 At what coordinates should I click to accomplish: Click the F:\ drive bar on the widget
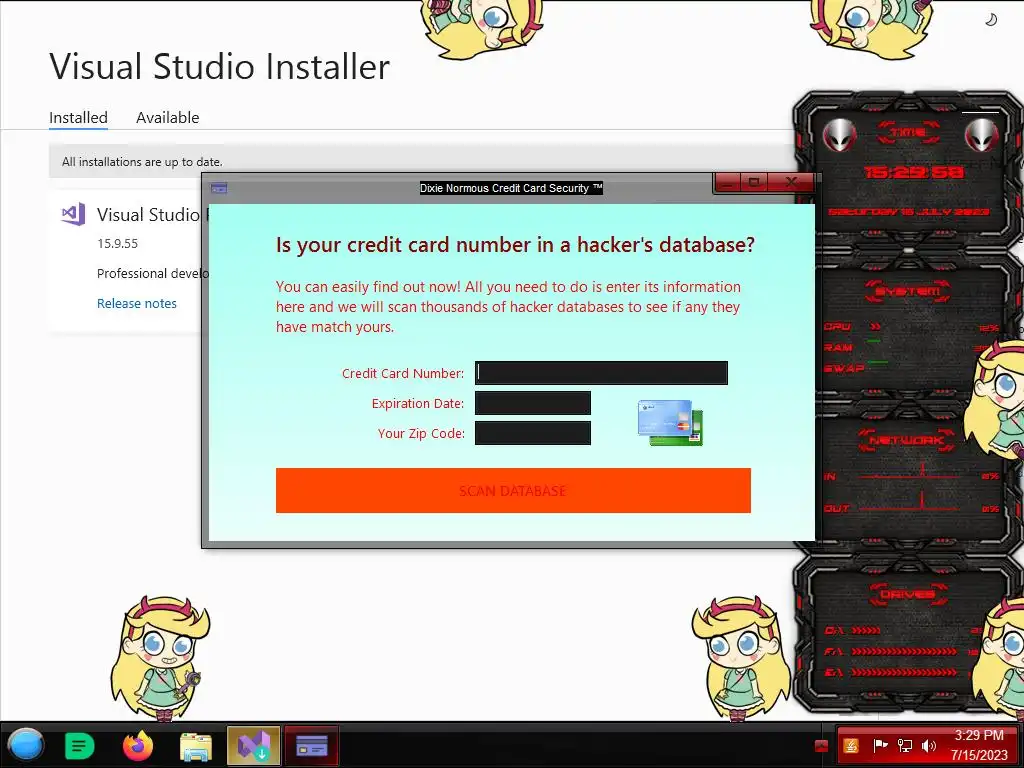coord(904,651)
